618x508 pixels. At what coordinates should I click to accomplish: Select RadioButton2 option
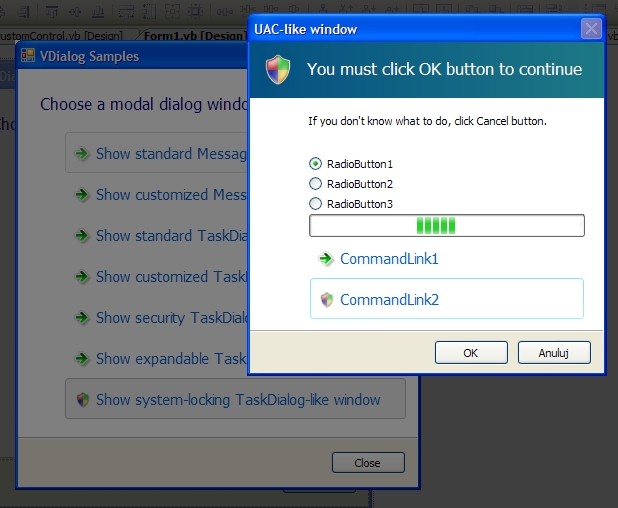[x=351, y=184]
